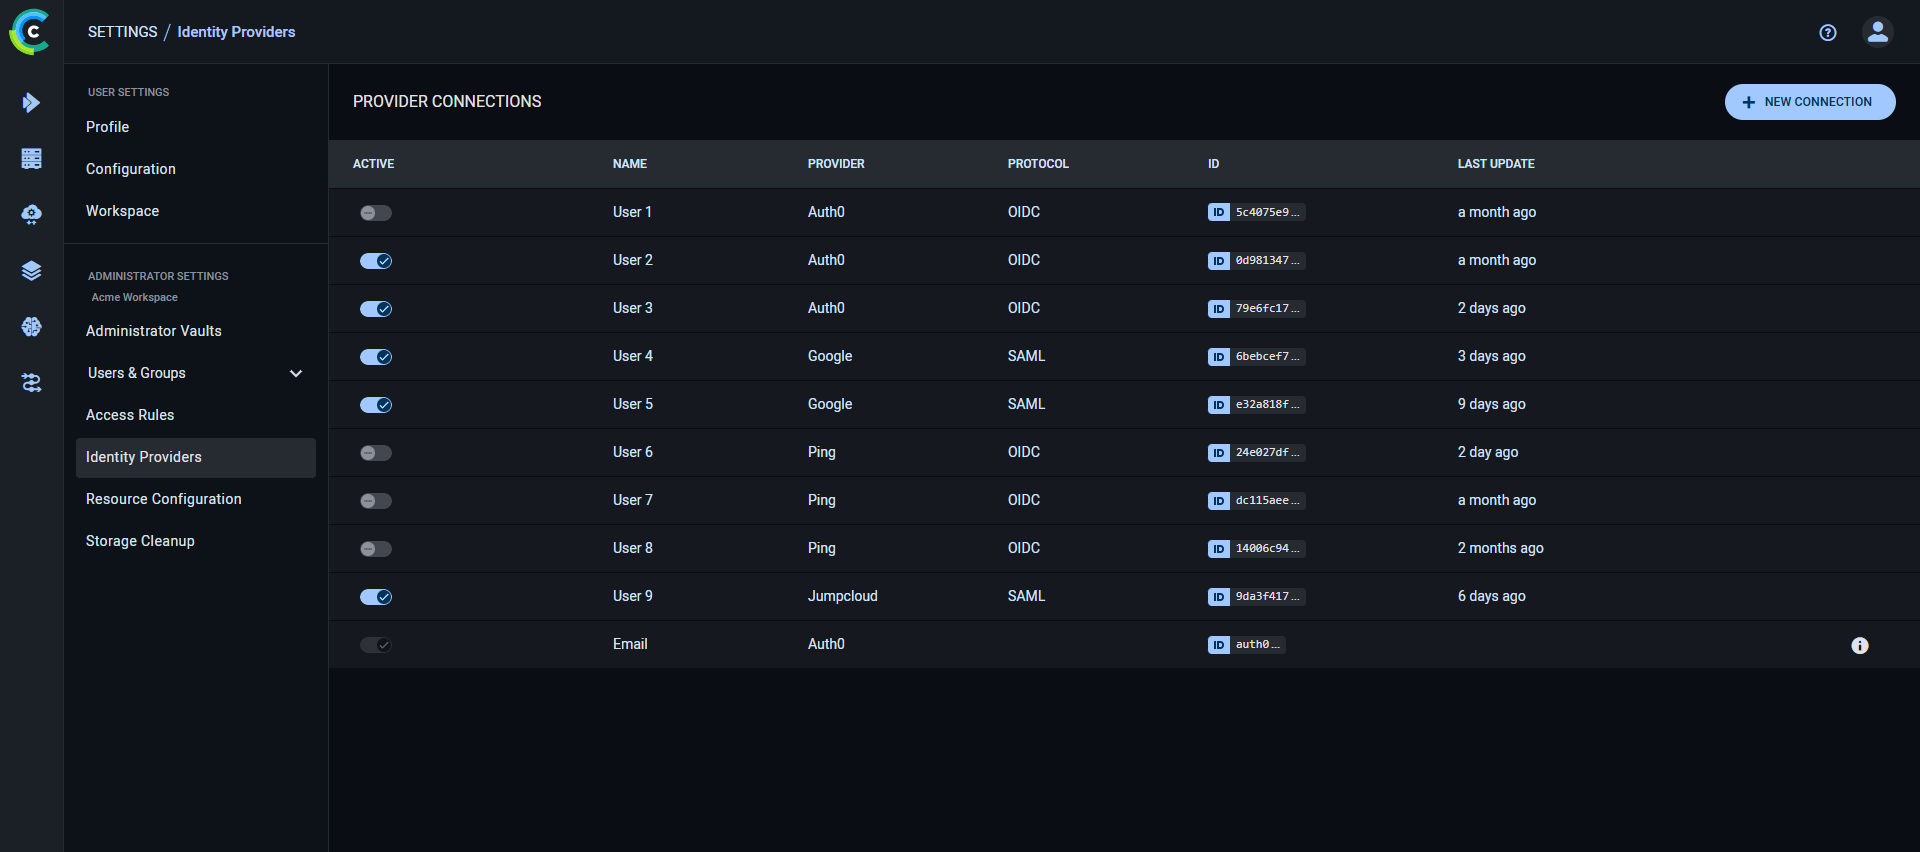Toggle off the User 9 Jumpcloud connection
Image resolution: width=1920 pixels, height=852 pixels.
click(x=376, y=597)
